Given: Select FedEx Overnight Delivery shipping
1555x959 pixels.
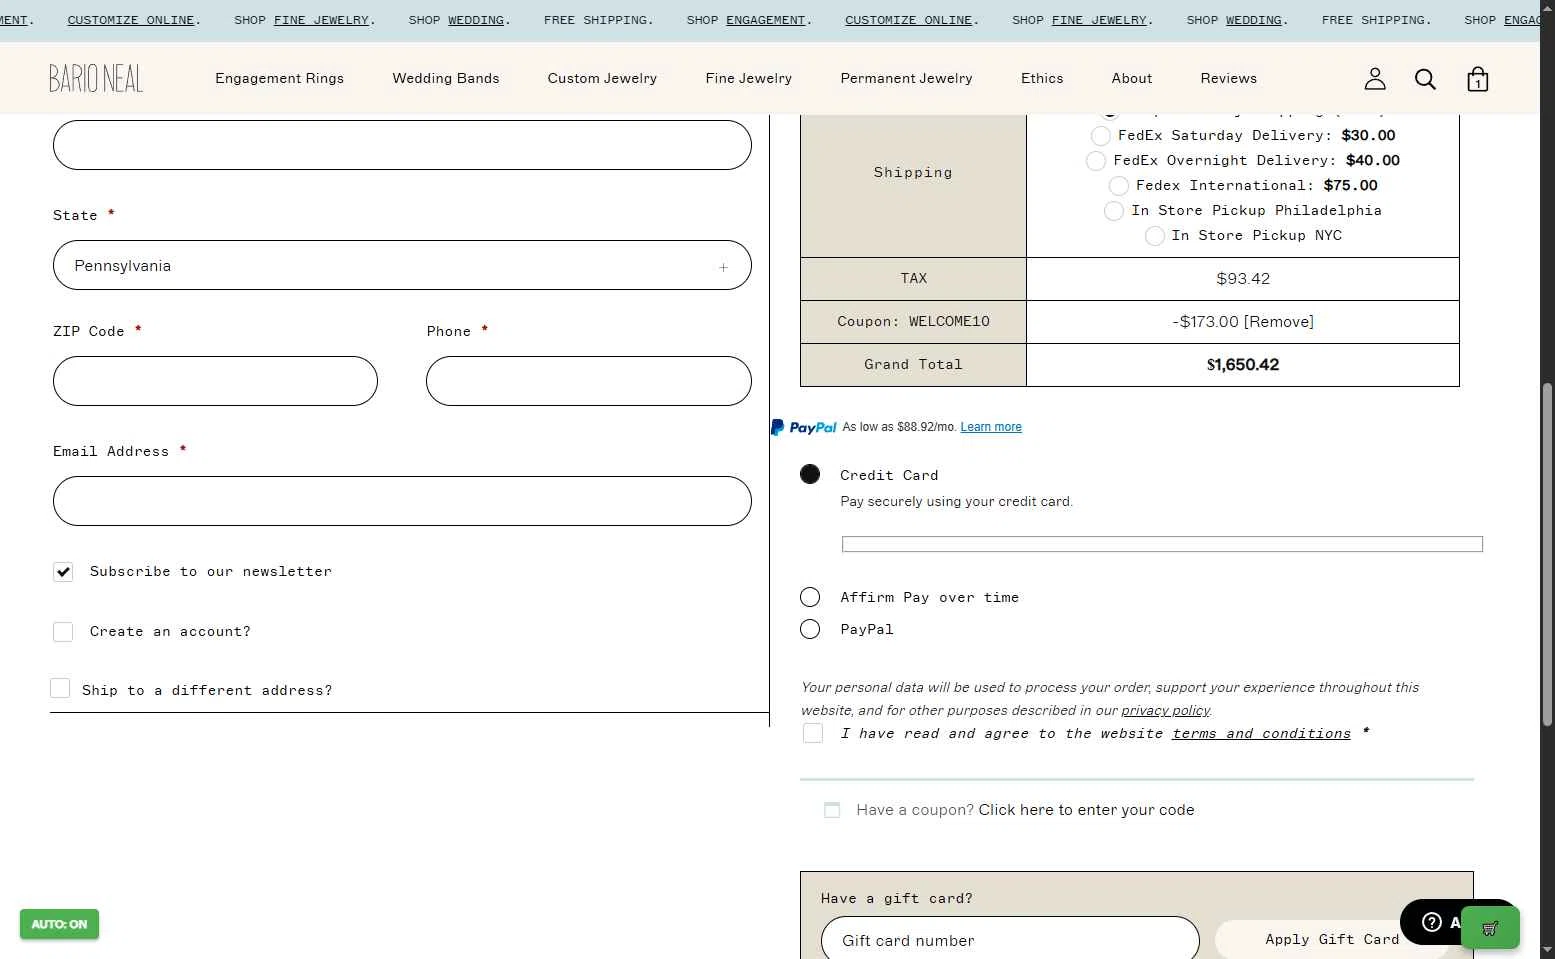Looking at the screenshot, I should [1096, 160].
